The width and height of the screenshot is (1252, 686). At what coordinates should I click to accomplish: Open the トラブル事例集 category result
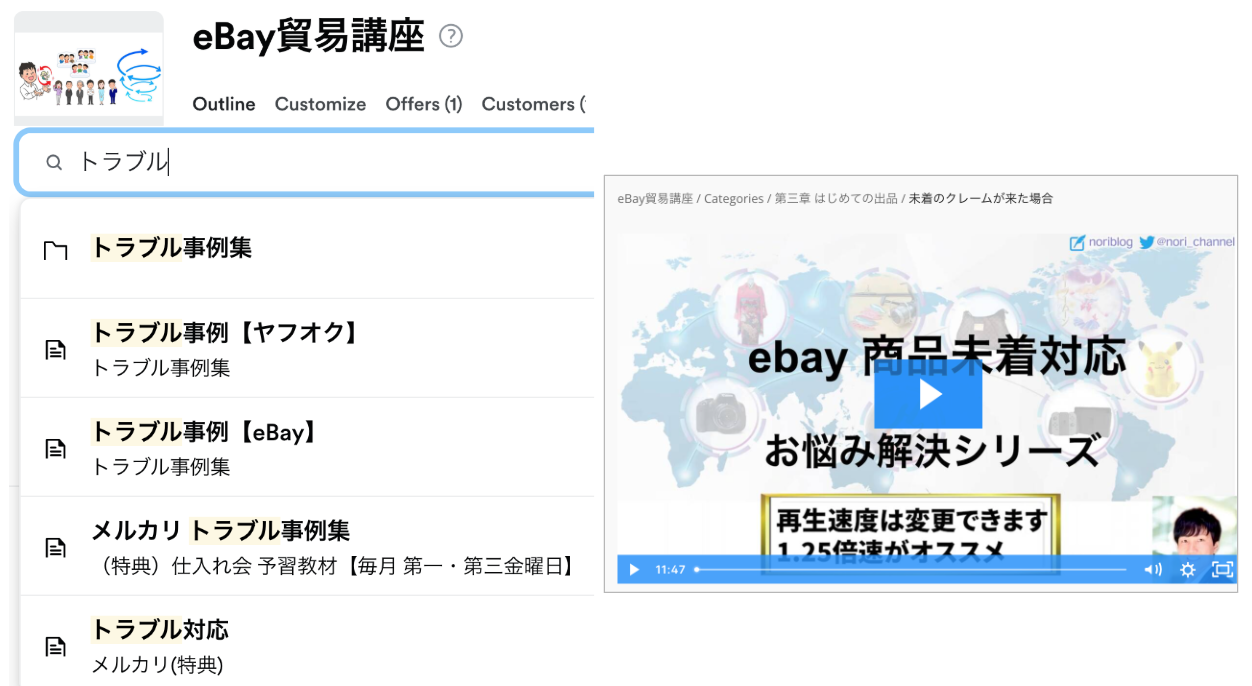(x=307, y=249)
